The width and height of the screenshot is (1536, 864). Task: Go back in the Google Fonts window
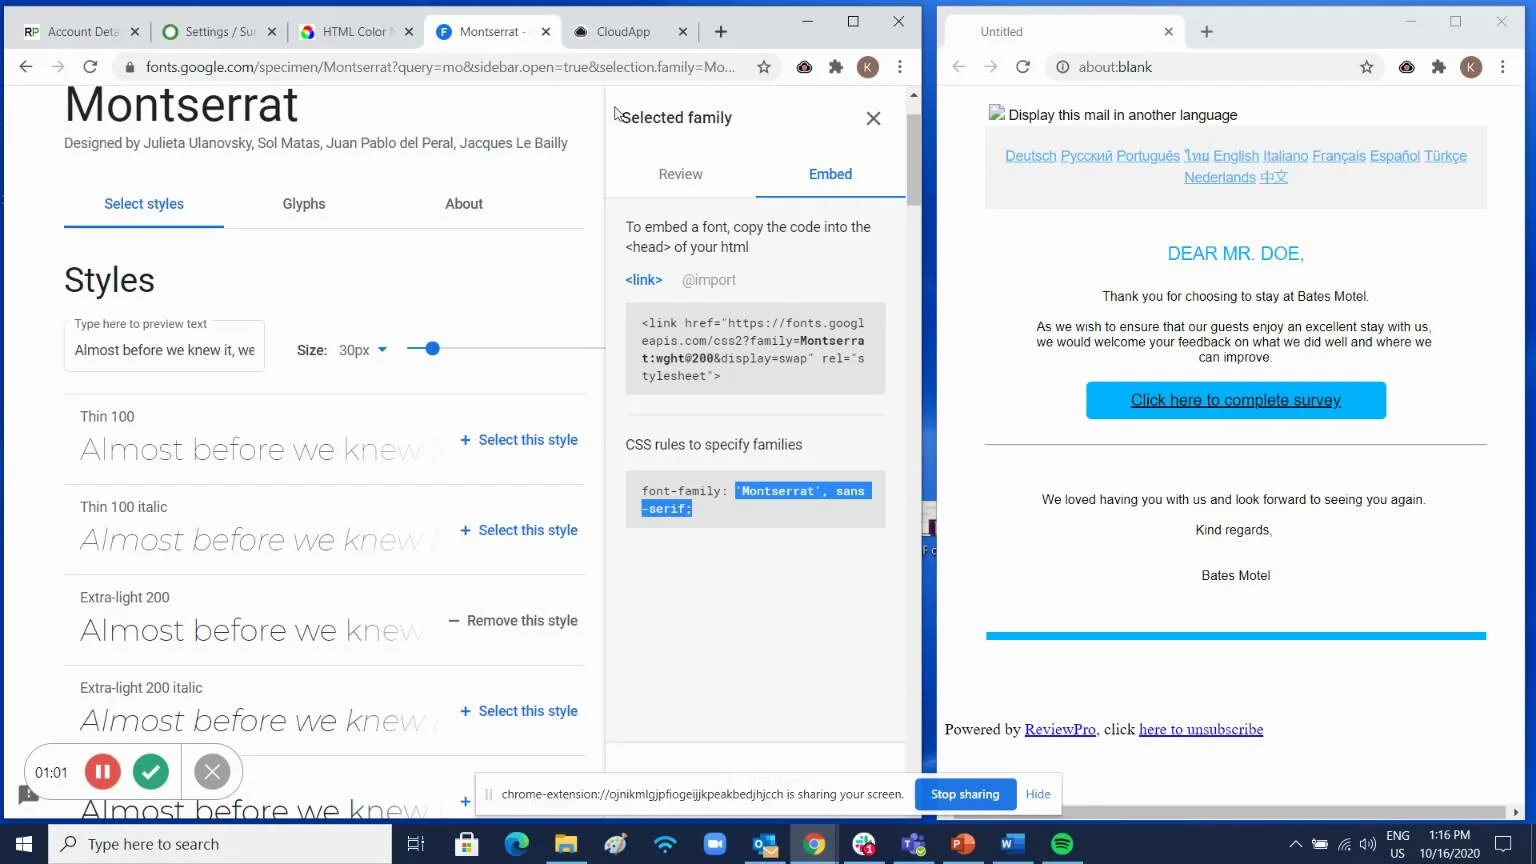26,67
